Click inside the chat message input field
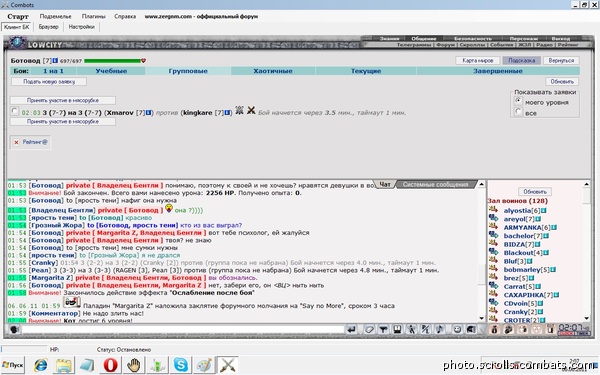 click(x=183, y=329)
